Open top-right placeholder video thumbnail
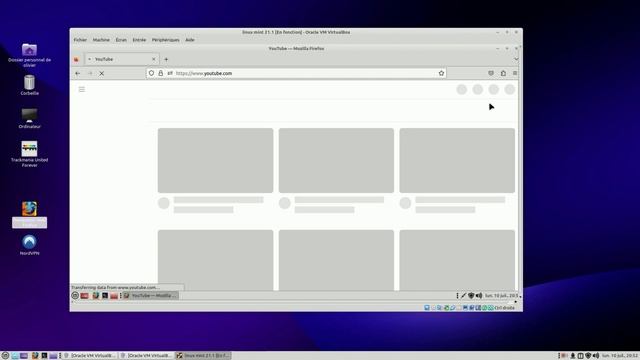This screenshot has width=640, height=360. tap(457, 160)
